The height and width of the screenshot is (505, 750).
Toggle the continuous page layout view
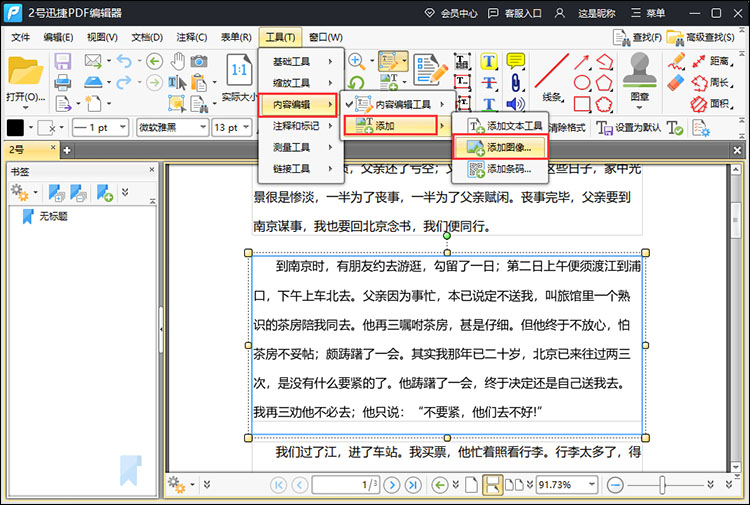tap(492, 485)
